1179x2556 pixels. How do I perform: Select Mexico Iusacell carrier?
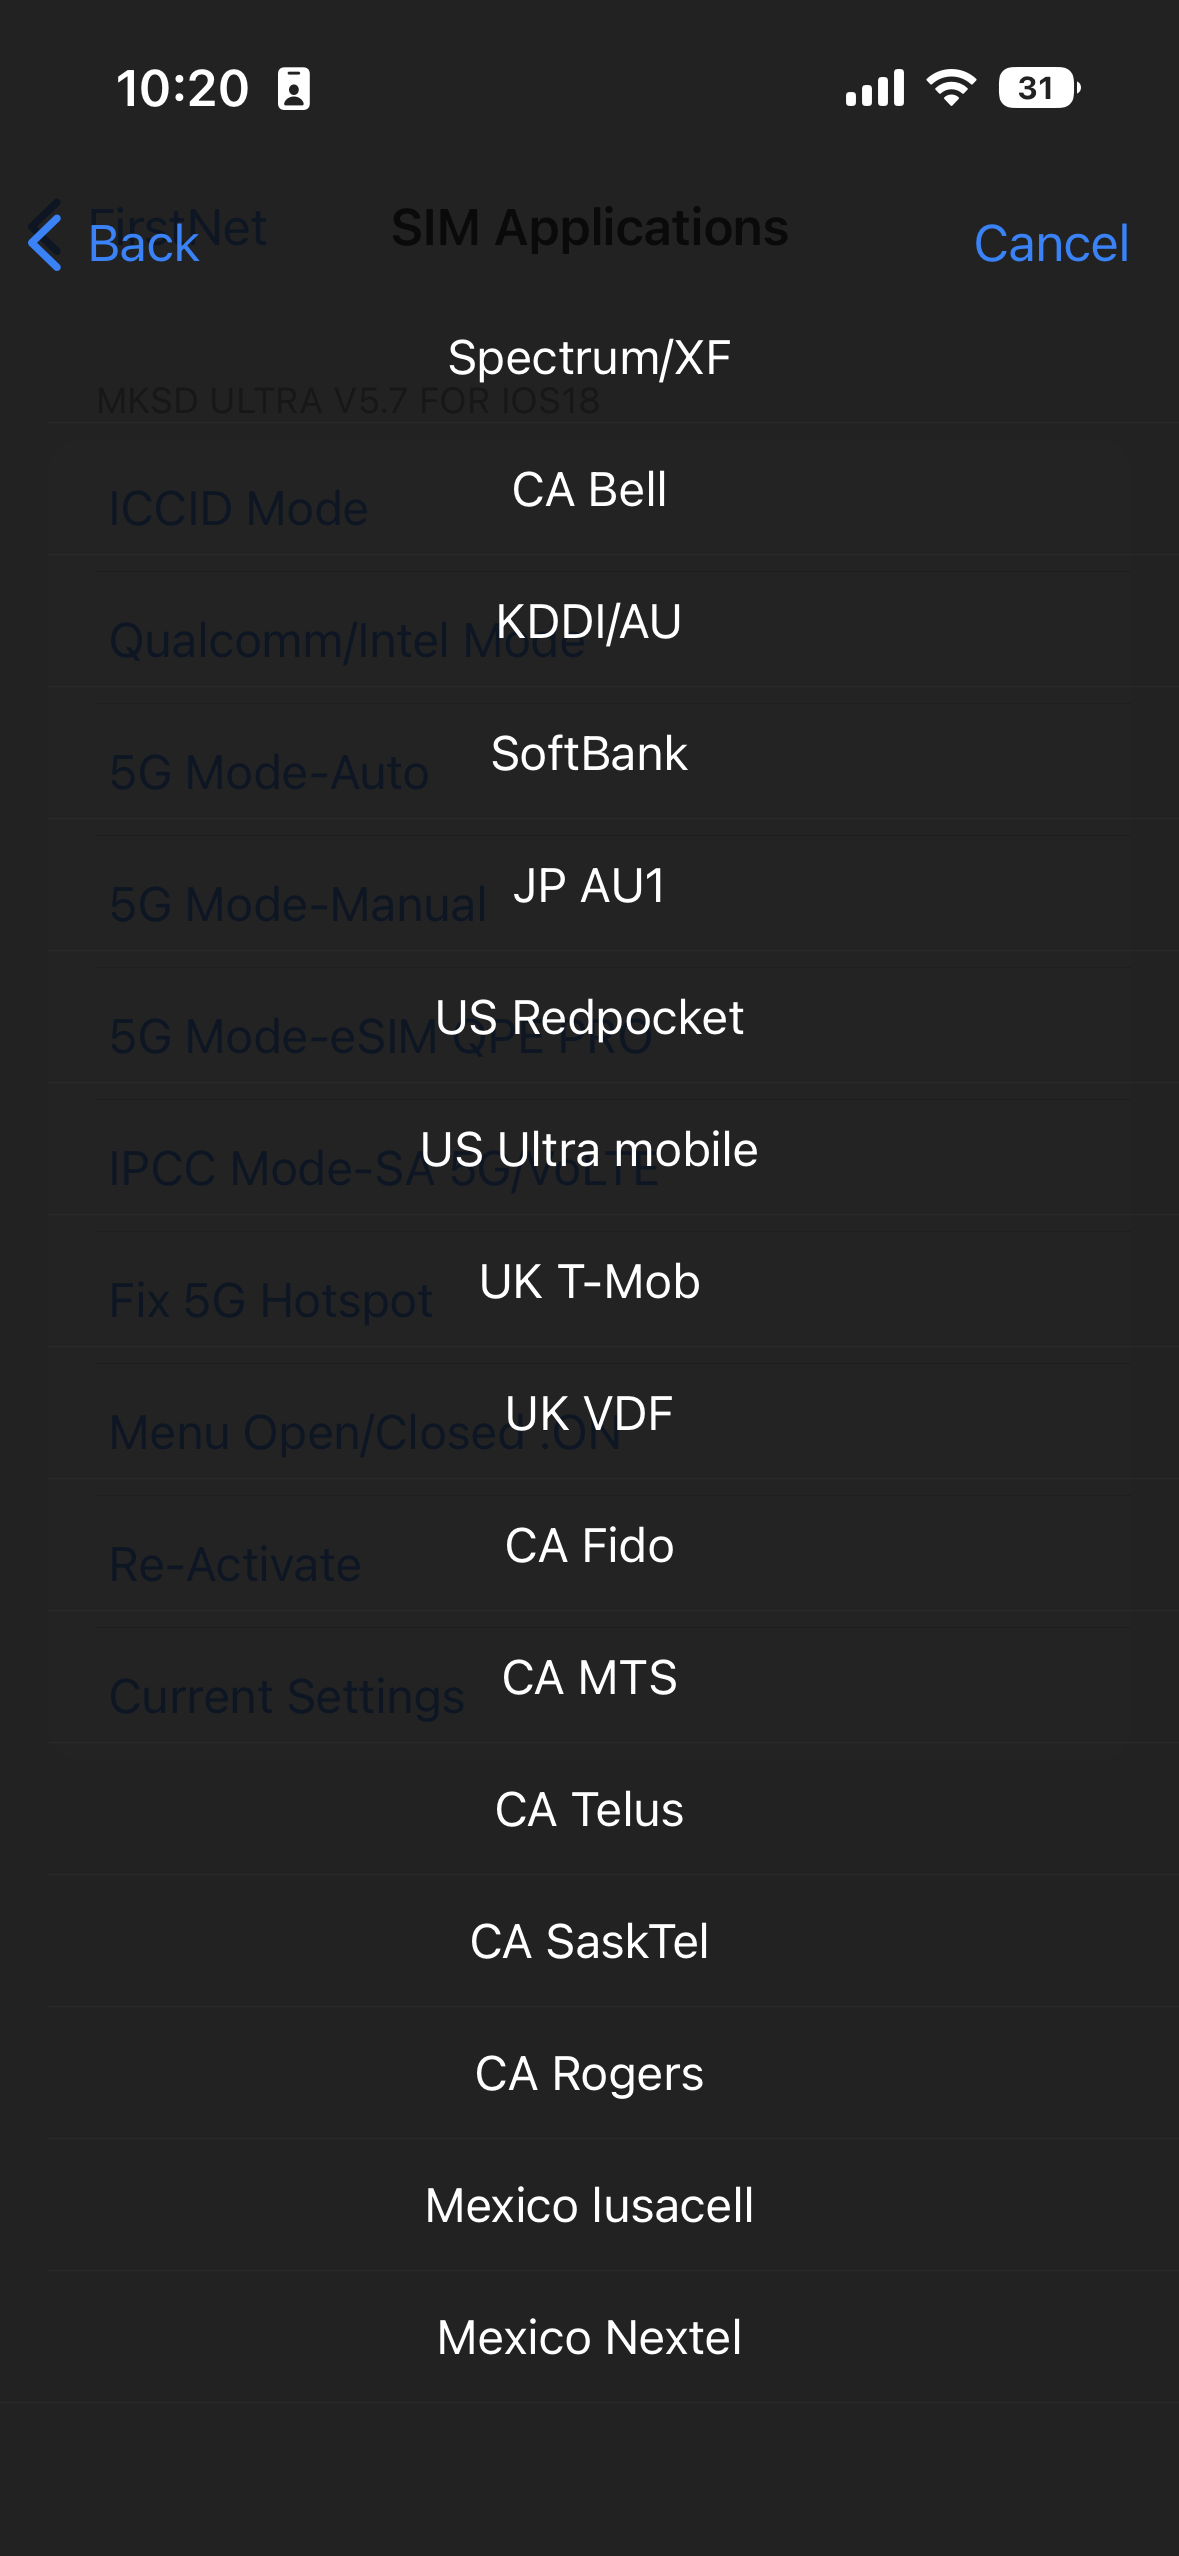pyautogui.click(x=589, y=2206)
